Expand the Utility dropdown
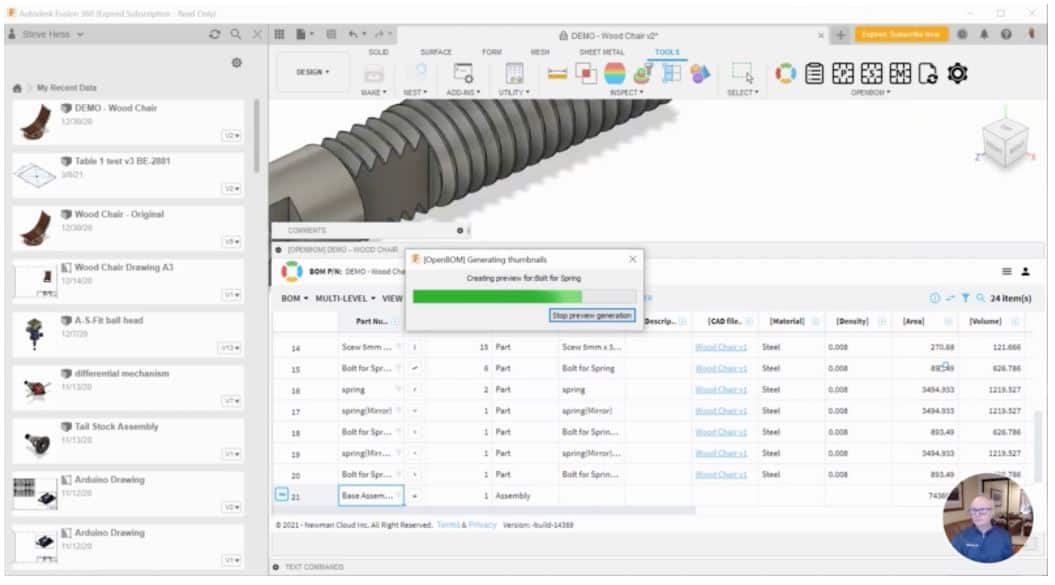 point(514,92)
